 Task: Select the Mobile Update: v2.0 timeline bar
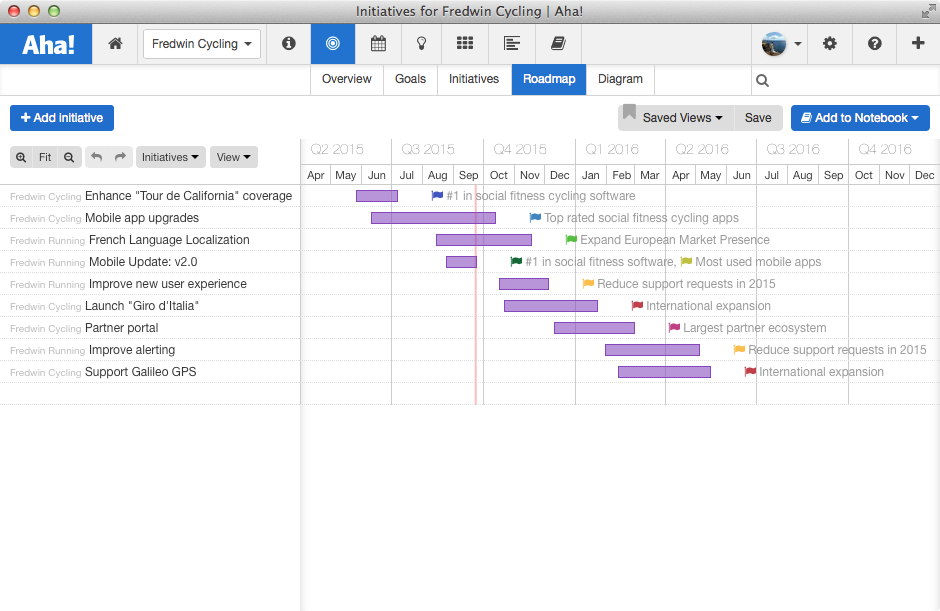coord(461,261)
